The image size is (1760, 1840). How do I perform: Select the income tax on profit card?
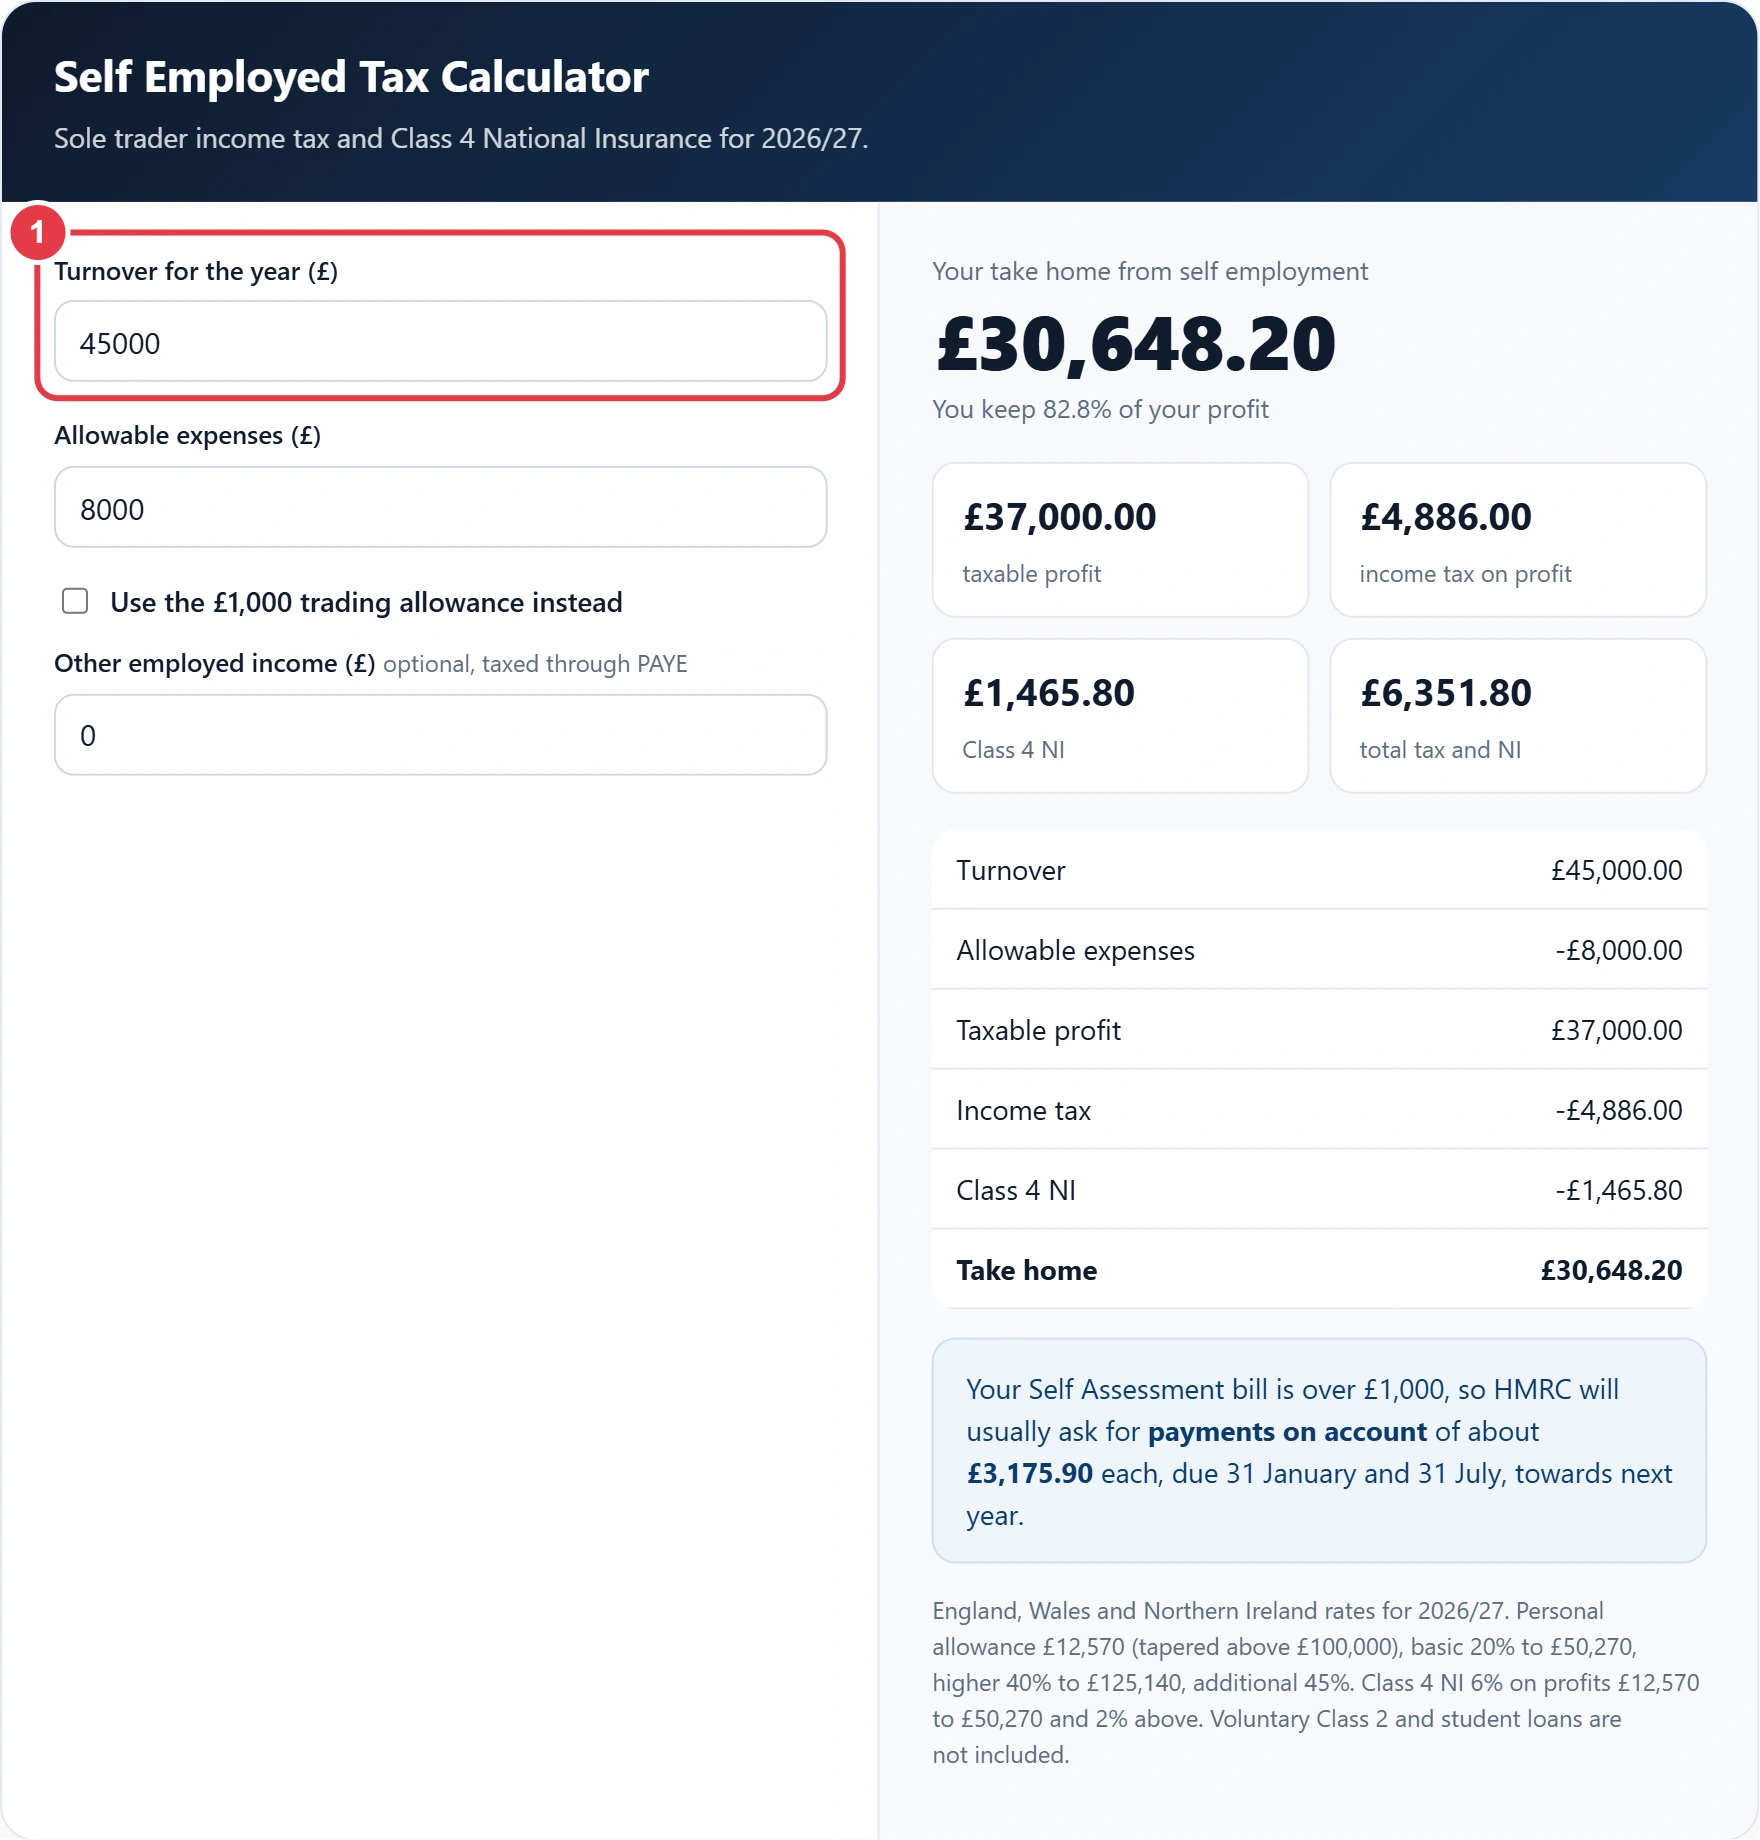pyautogui.click(x=1517, y=540)
